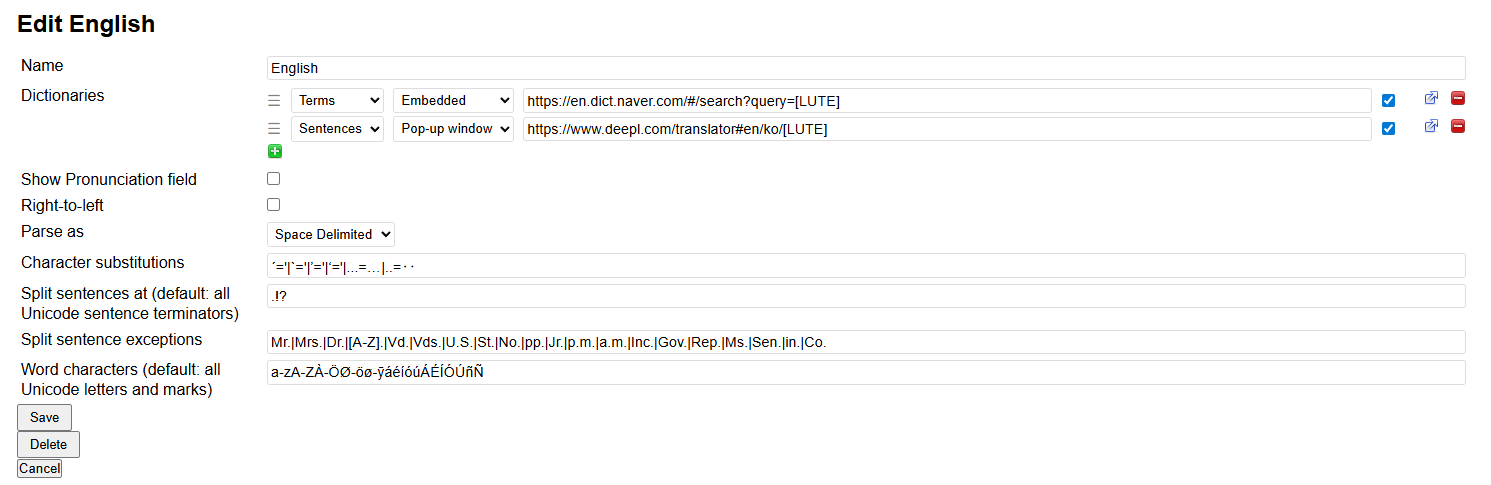Image resolution: width=1491 pixels, height=485 pixels.
Task: Open the Pop-up window display dropdown
Action: [x=453, y=128]
